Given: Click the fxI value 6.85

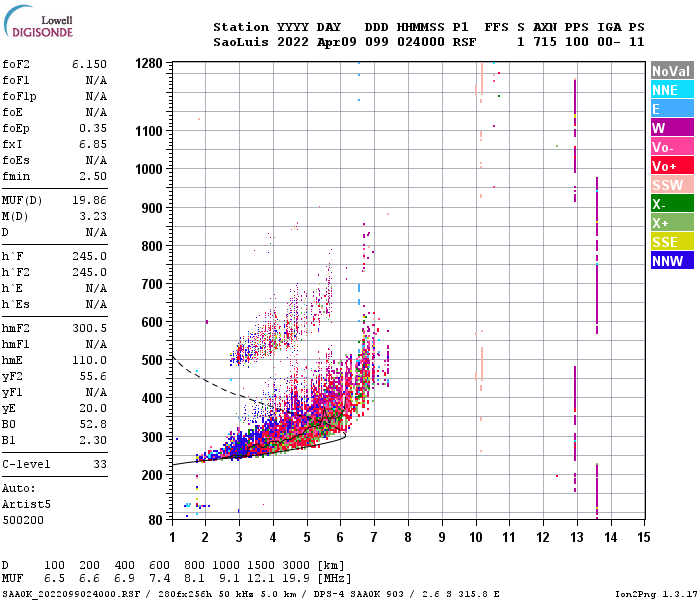Looking at the screenshot, I should click(93, 145).
